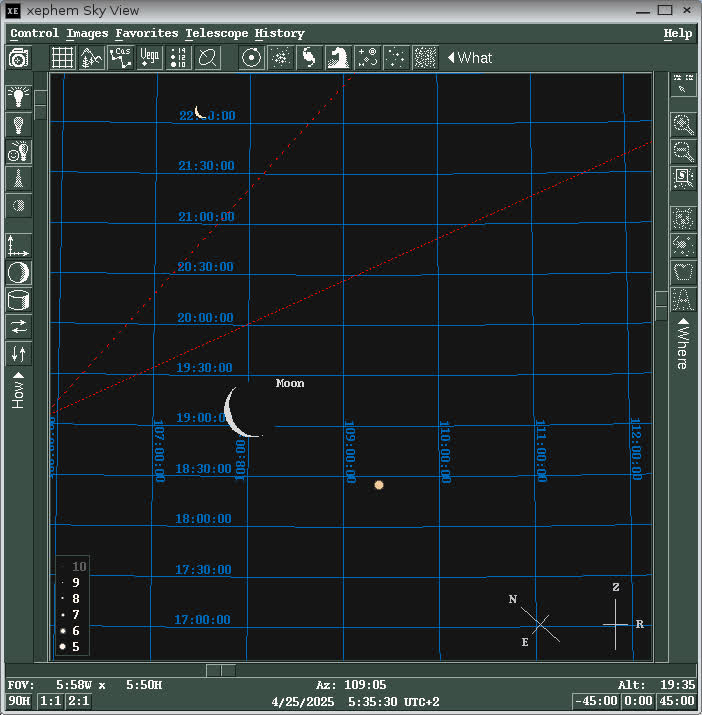Image resolution: width=702 pixels, height=715 pixels.
Task: Open the Favorites menu
Action: click(x=146, y=33)
